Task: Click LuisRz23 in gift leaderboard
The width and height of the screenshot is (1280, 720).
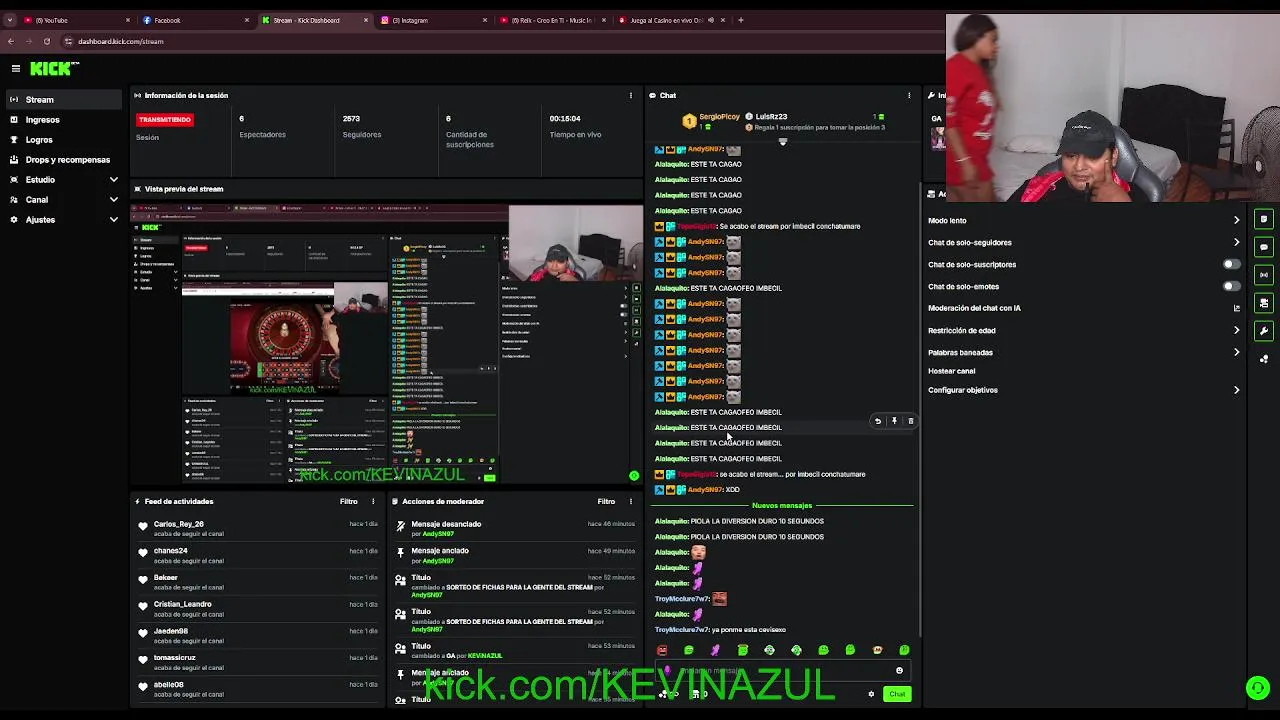Action: (771, 117)
